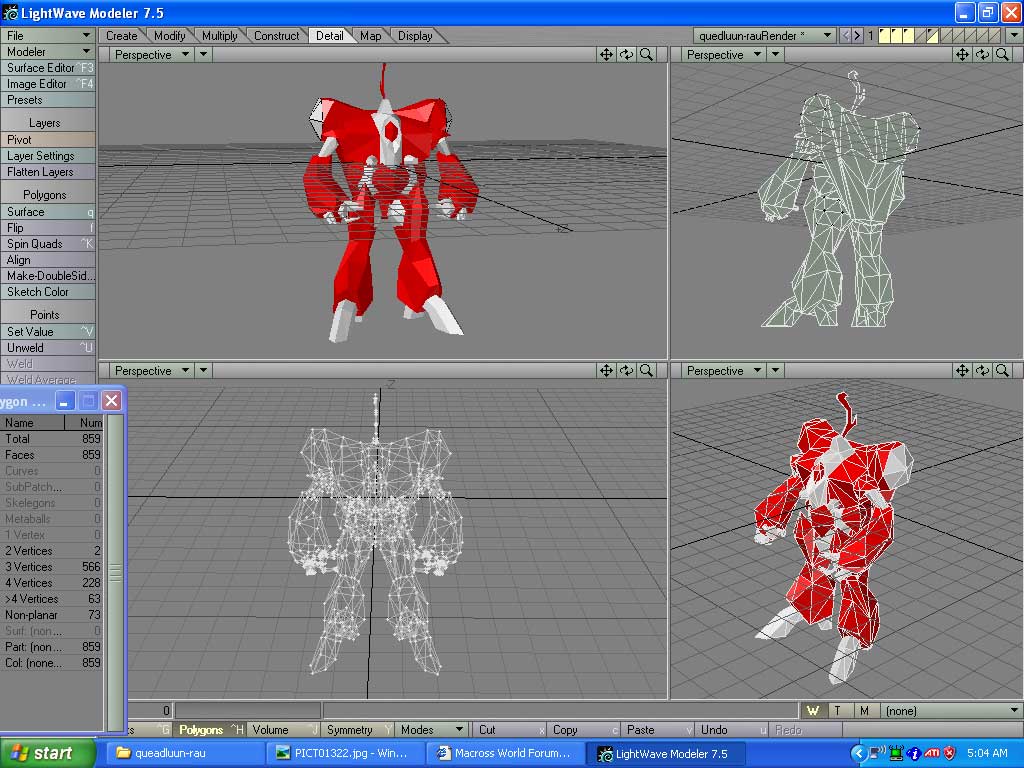The image size is (1024, 768).
Task: Click the rotate icon of the upper-right wireframe viewport
Action: click(982, 55)
